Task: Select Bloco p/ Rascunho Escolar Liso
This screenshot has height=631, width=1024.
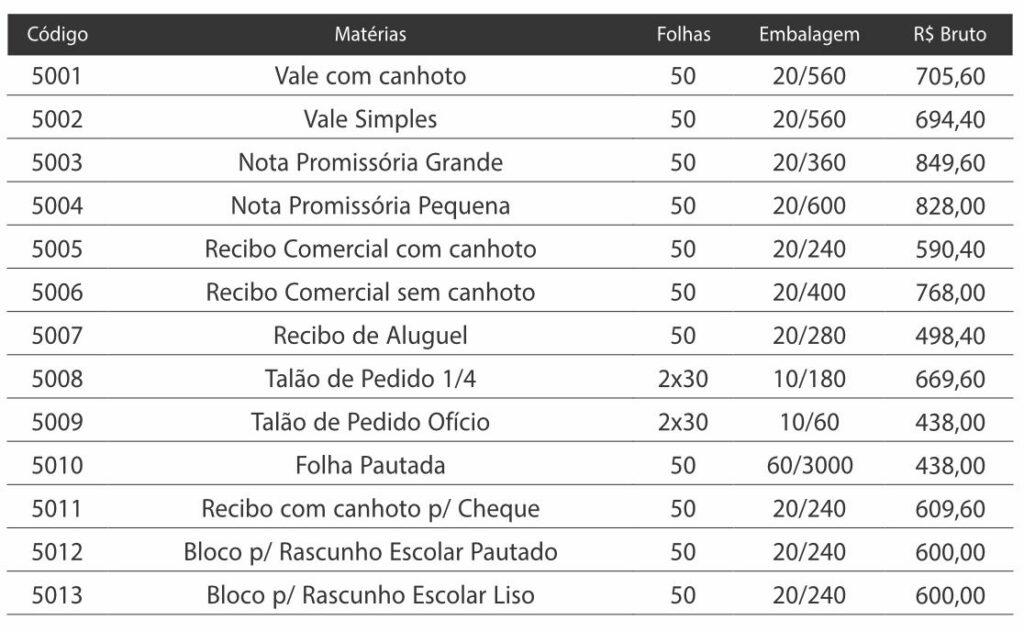Action: pos(370,596)
